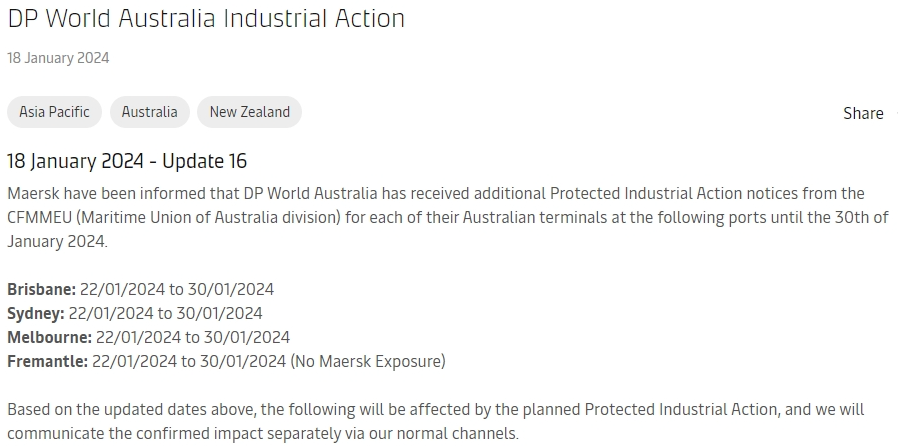Click the Brisbane date range text
Image resolution: width=898 pixels, height=448 pixels.
(177, 289)
